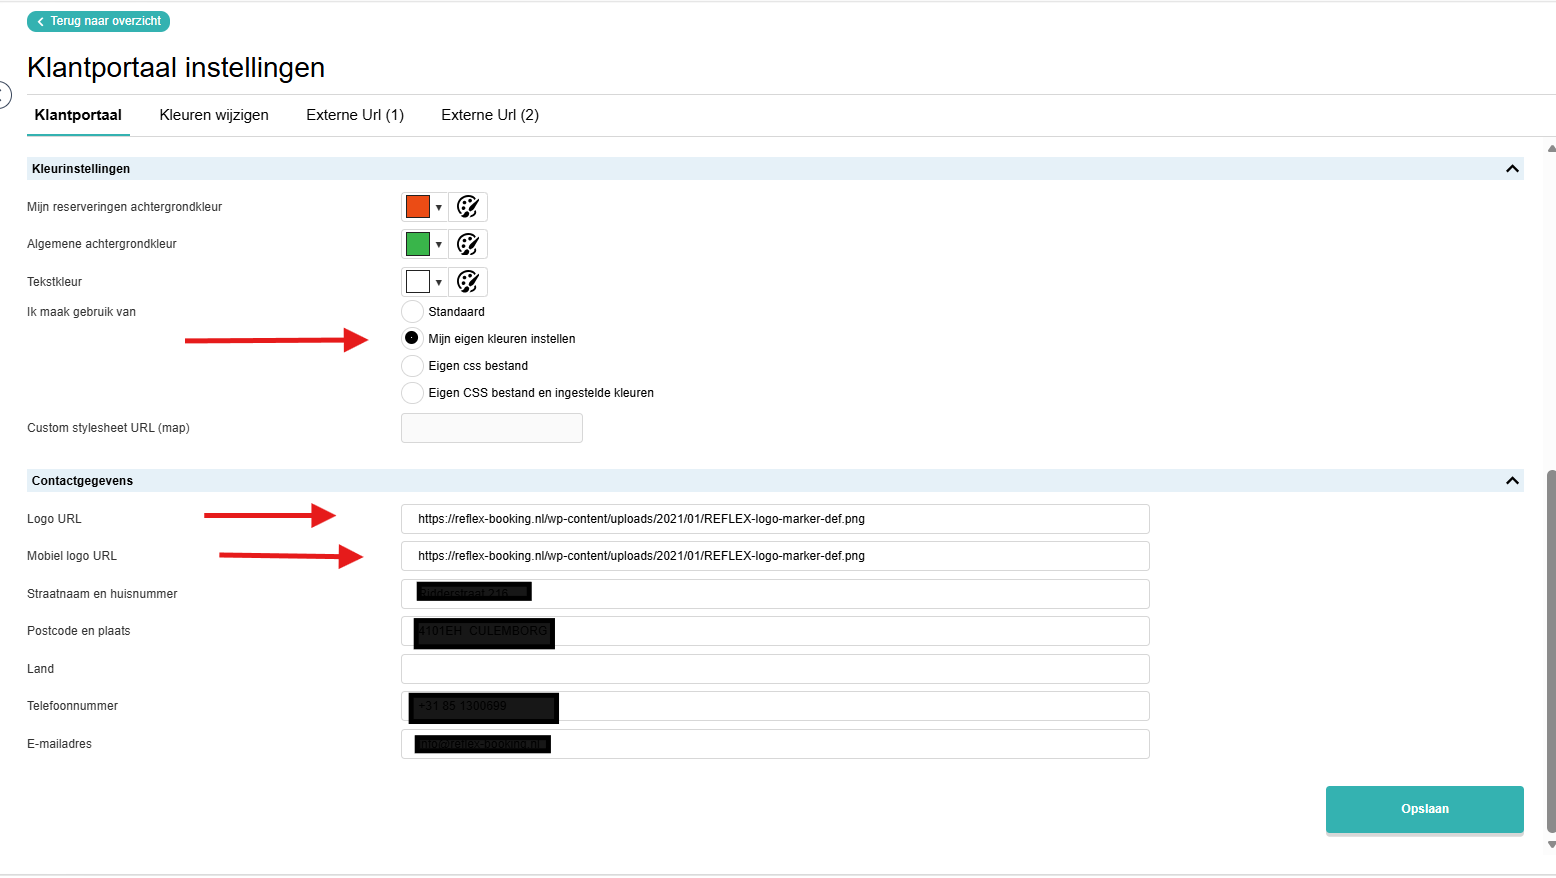Open the Externe Url (2) tab
This screenshot has height=878, width=1556.
490,115
